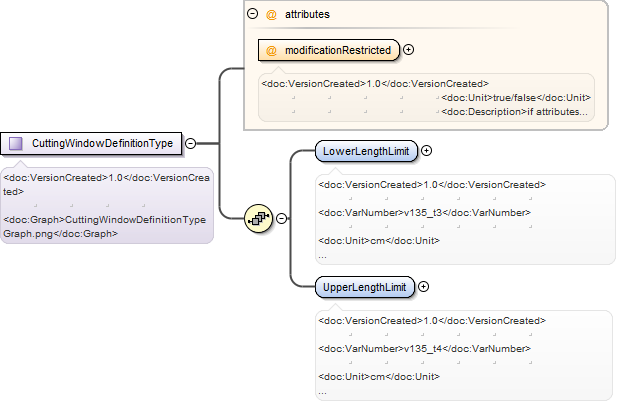Click the @ icon beside attributes header
This screenshot has width=623, height=404.
click(271, 15)
